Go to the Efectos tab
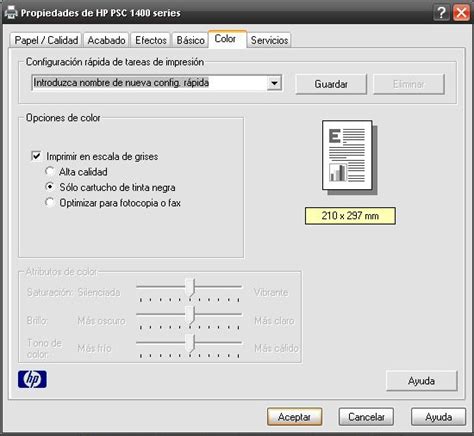The height and width of the screenshot is (436, 474). (151, 40)
